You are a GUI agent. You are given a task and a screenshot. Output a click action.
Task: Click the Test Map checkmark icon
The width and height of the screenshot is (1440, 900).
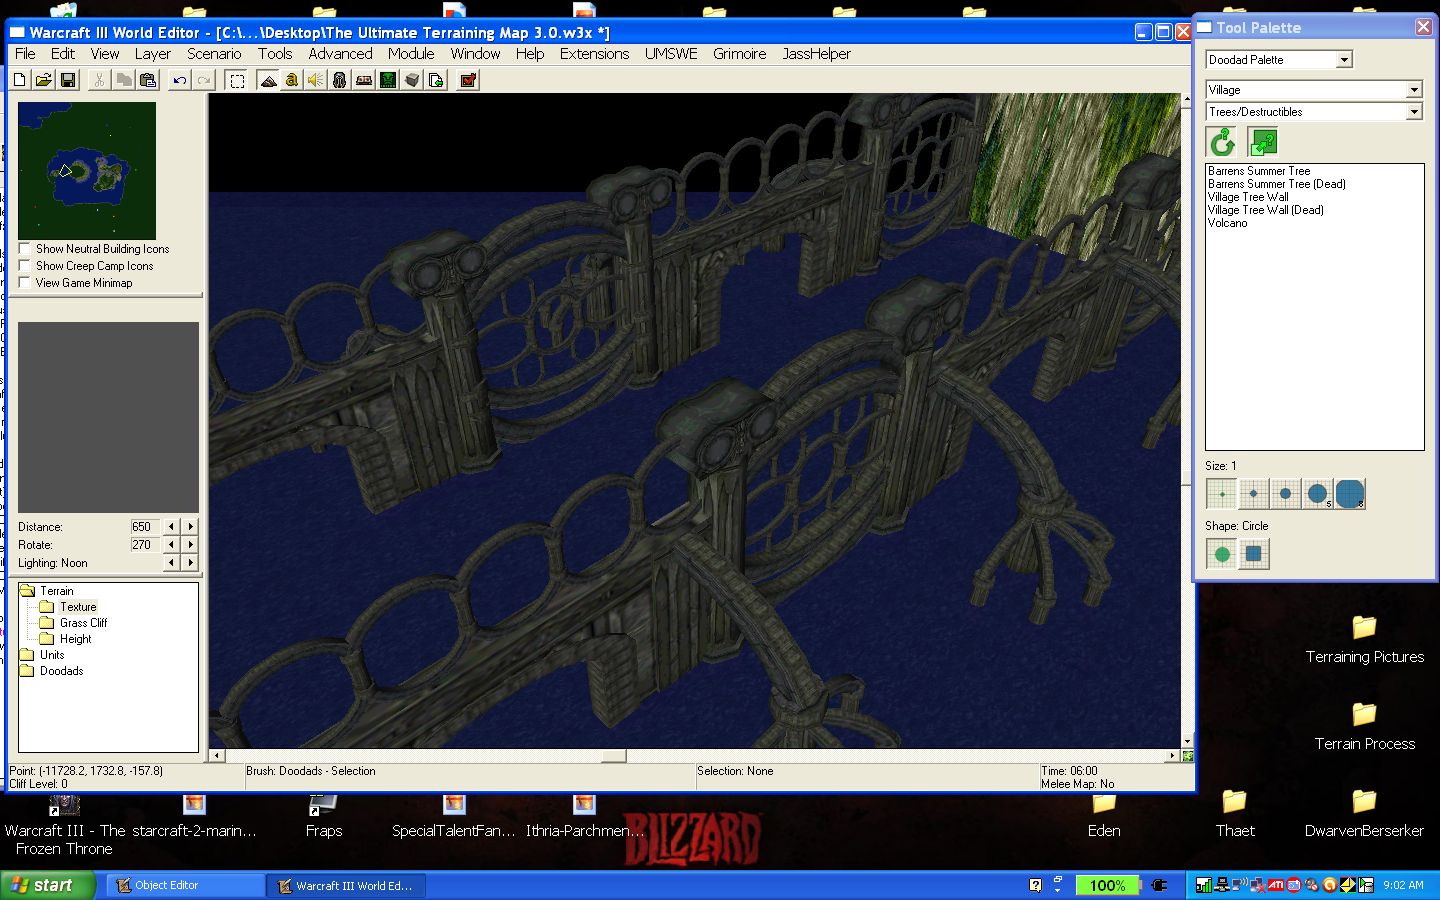[x=467, y=80]
